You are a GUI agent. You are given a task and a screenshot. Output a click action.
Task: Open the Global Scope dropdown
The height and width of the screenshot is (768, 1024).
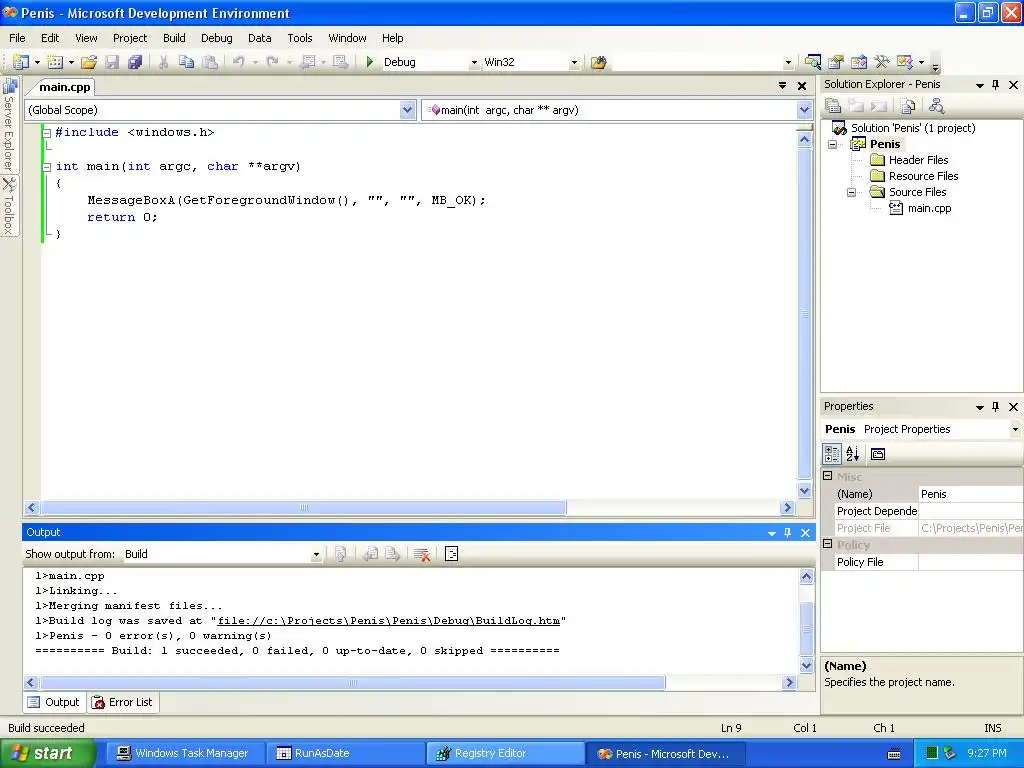(x=408, y=110)
